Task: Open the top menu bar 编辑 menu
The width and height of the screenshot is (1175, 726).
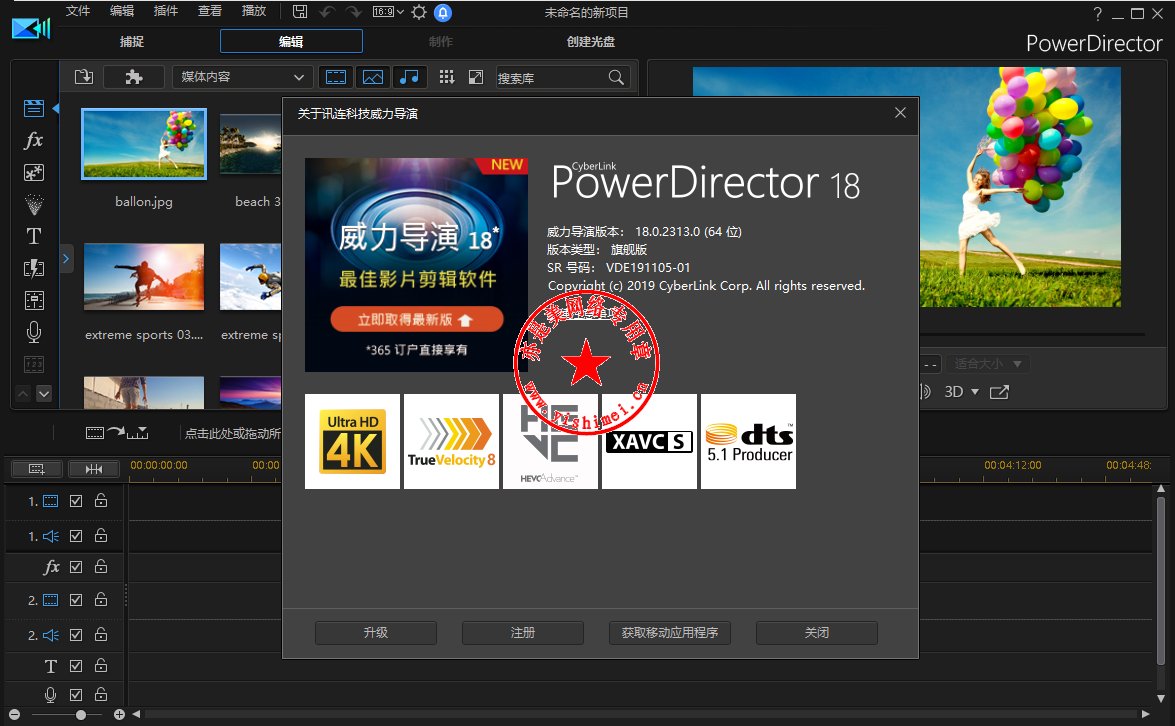Action: tap(122, 11)
